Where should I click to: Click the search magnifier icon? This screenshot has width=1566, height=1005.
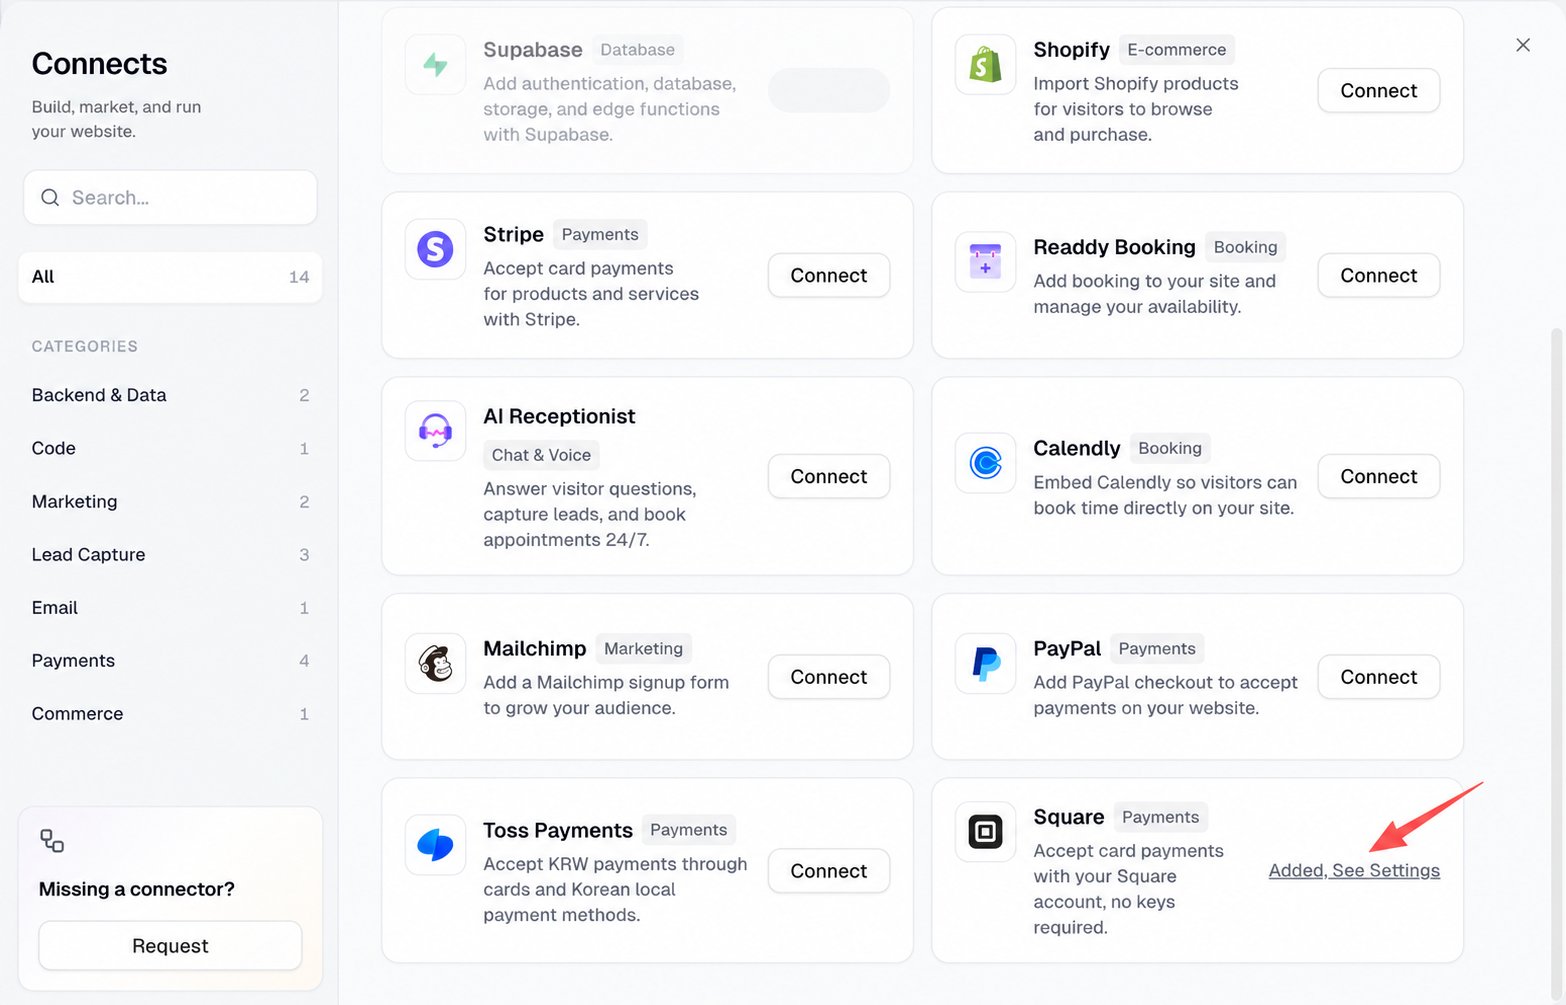pos(50,198)
